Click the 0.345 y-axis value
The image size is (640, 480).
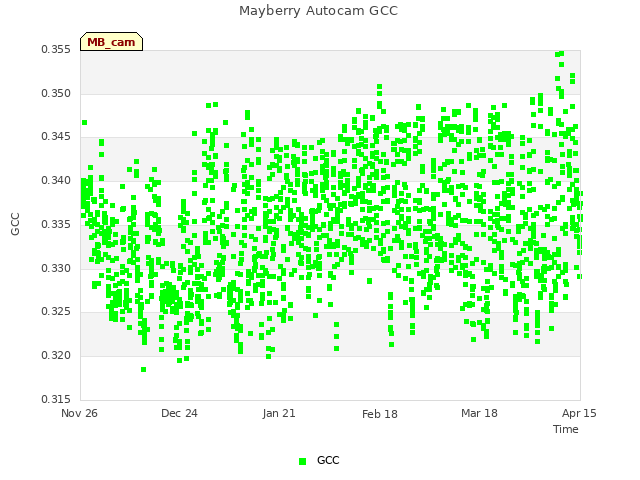click(x=56, y=136)
